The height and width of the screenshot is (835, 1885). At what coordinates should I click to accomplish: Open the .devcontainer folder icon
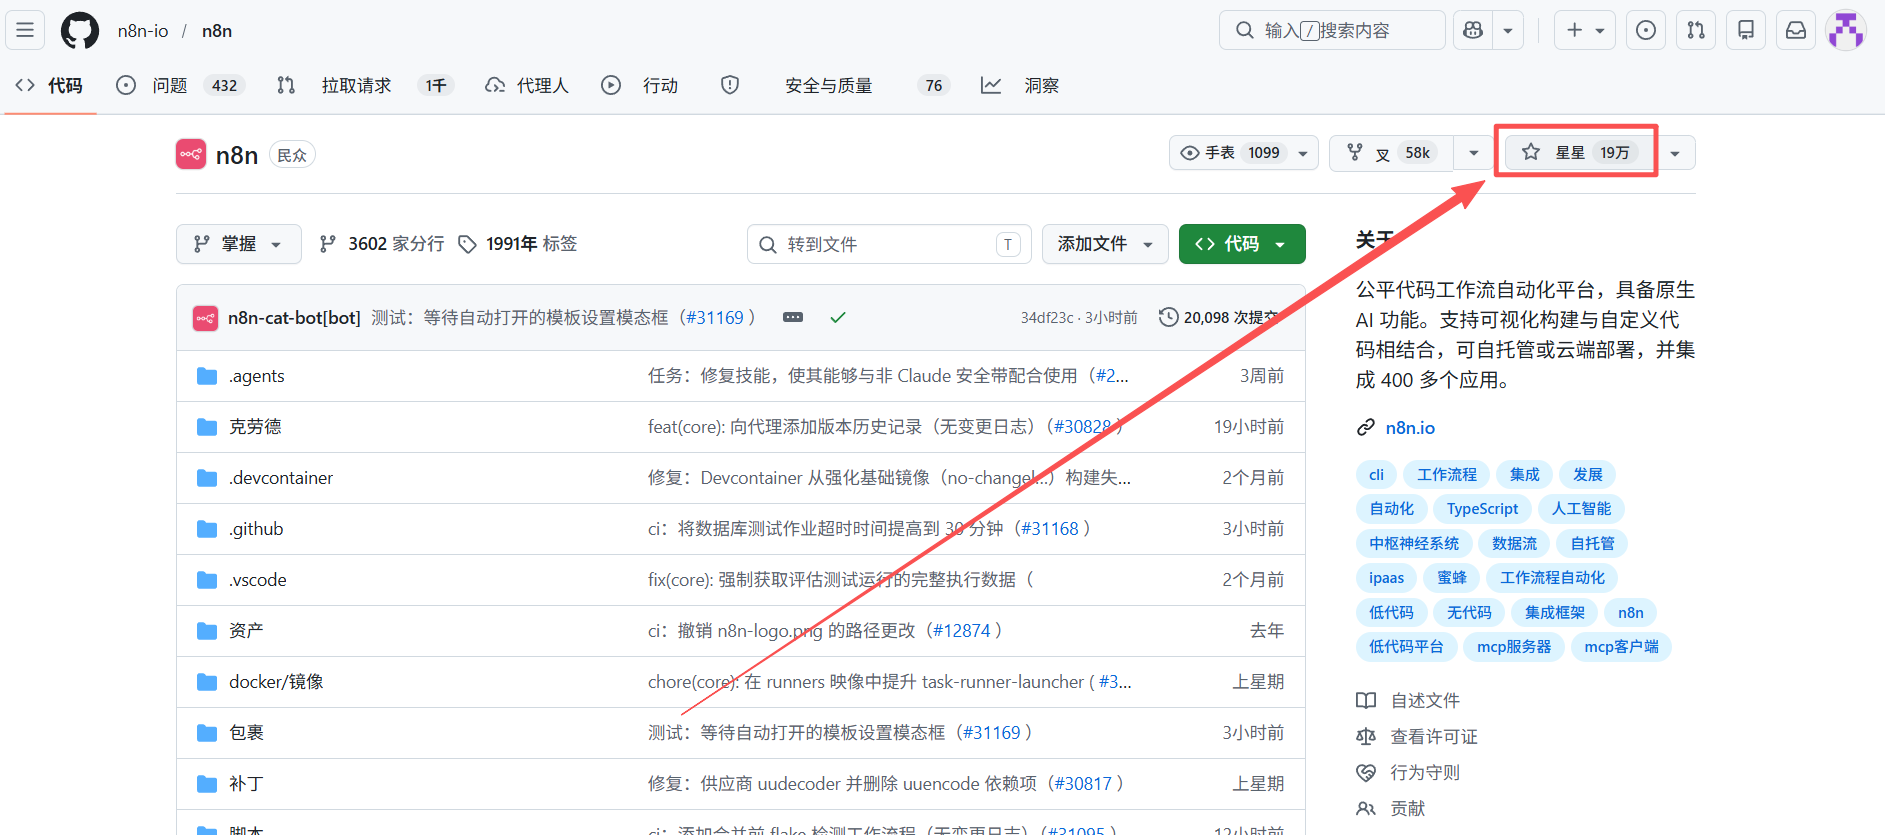point(207,478)
